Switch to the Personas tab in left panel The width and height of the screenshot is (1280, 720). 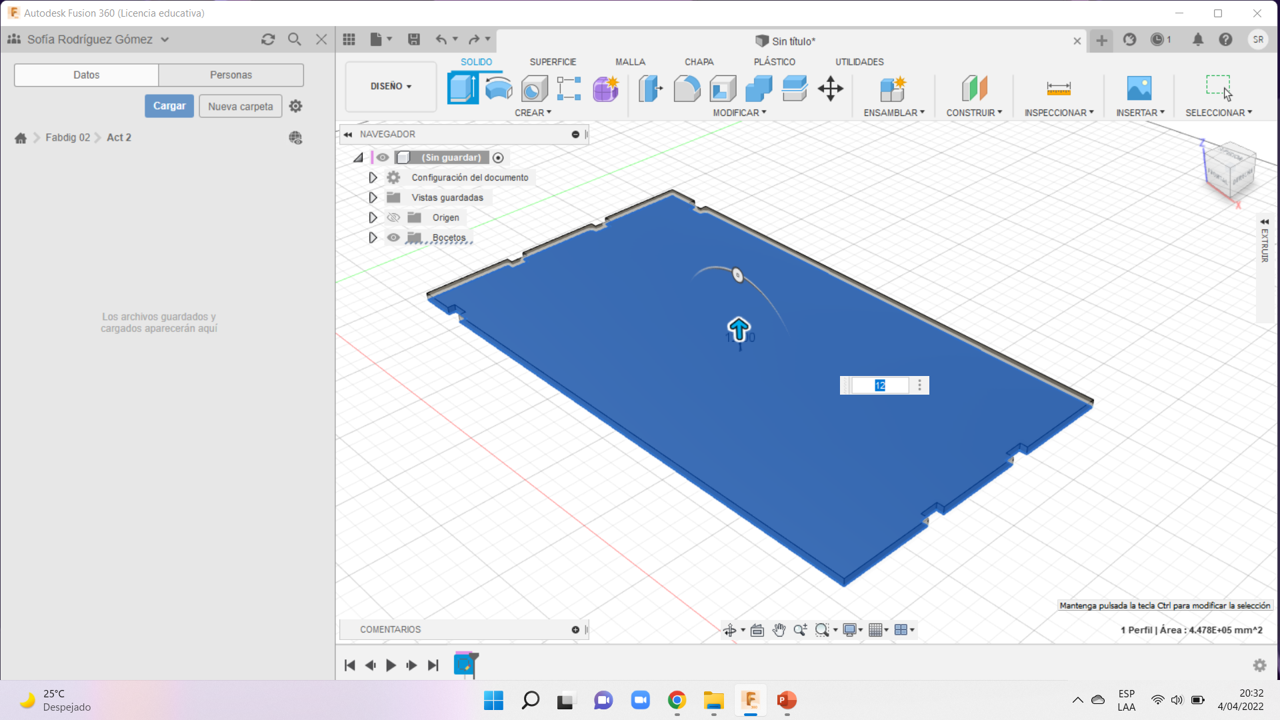tap(230, 74)
